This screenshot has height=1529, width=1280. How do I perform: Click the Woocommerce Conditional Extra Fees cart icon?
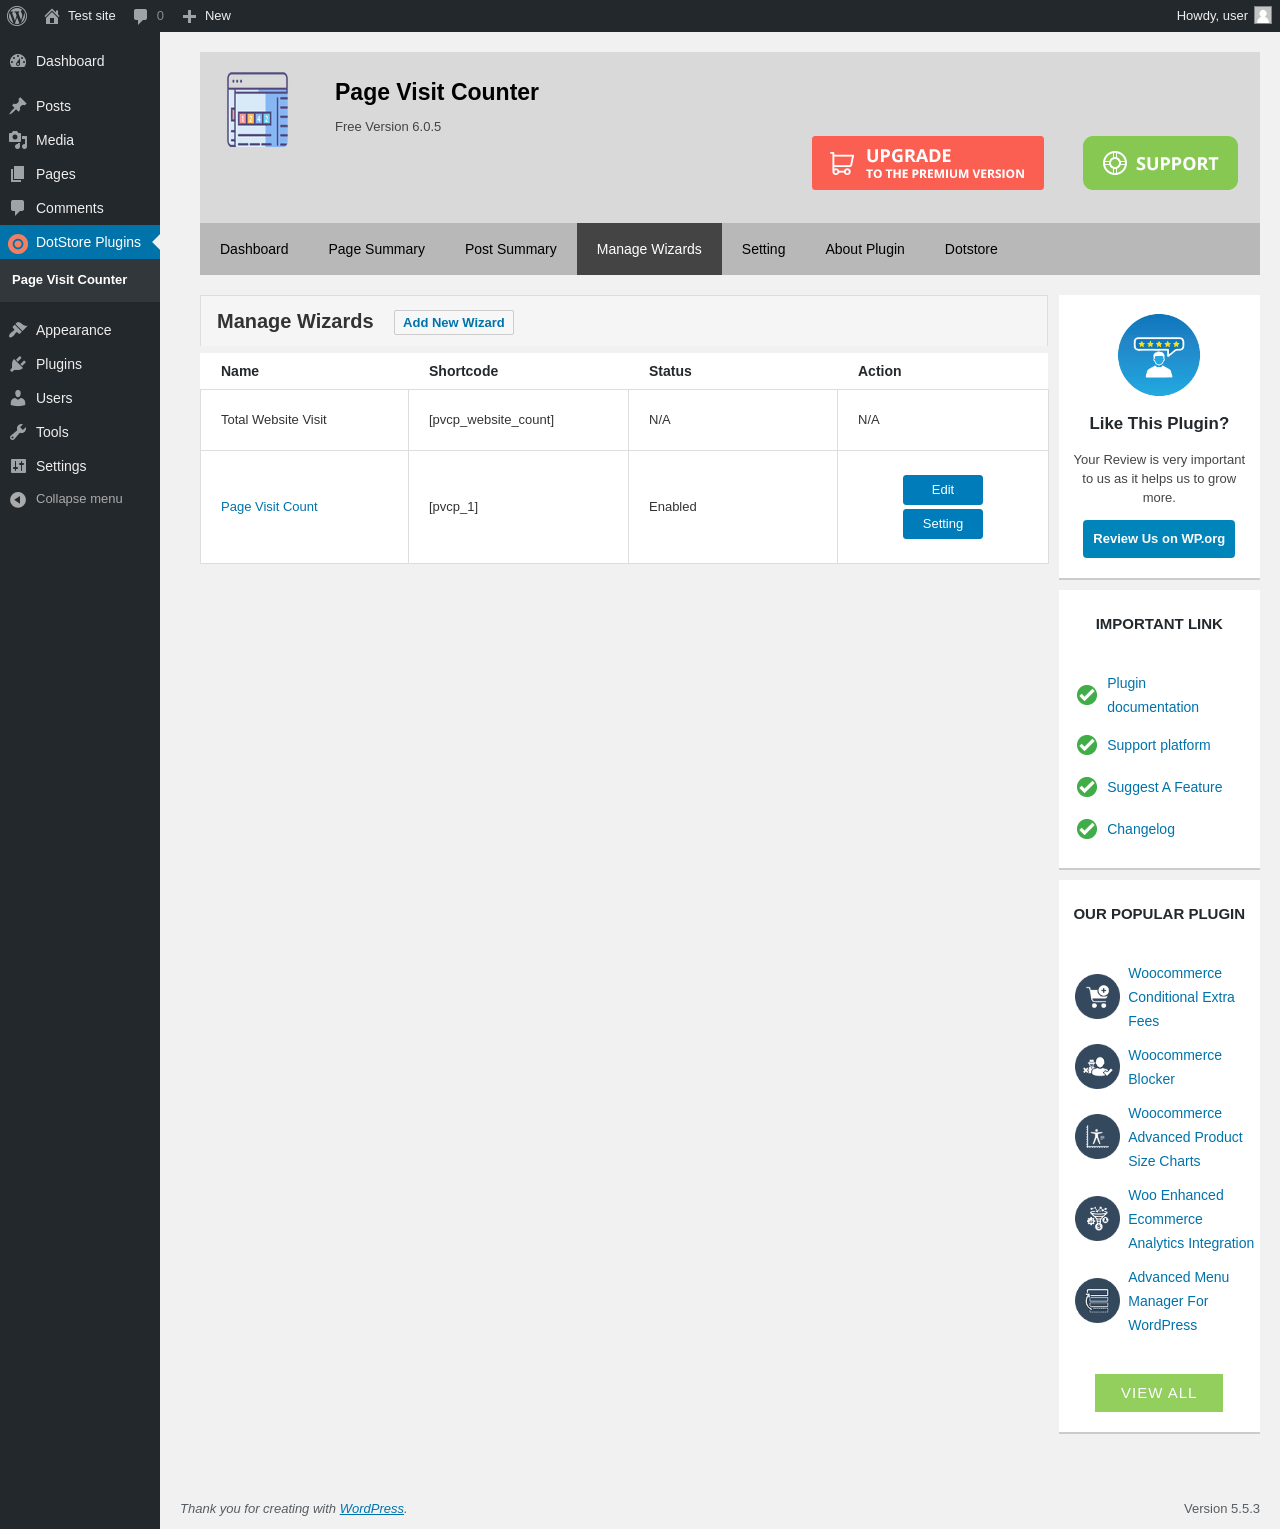[1097, 997]
